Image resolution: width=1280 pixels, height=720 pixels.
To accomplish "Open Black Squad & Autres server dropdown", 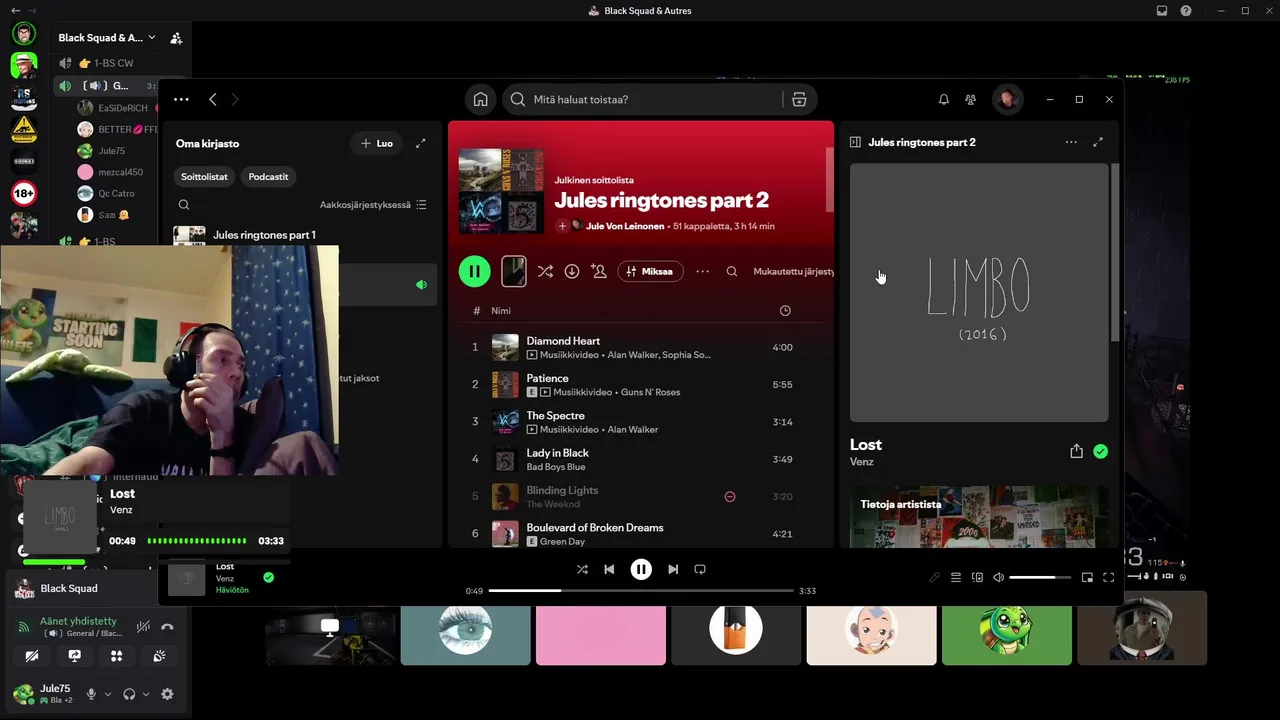I will point(107,37).
